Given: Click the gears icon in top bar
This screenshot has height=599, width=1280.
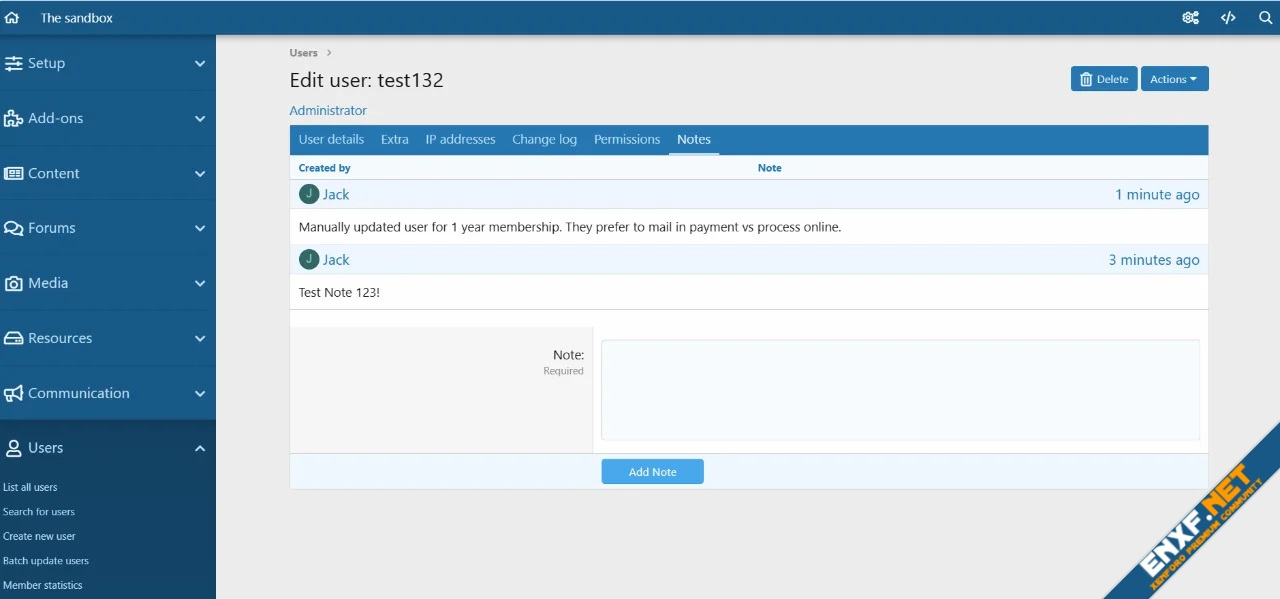Looking at the screenshot, I should (1190, 18).
